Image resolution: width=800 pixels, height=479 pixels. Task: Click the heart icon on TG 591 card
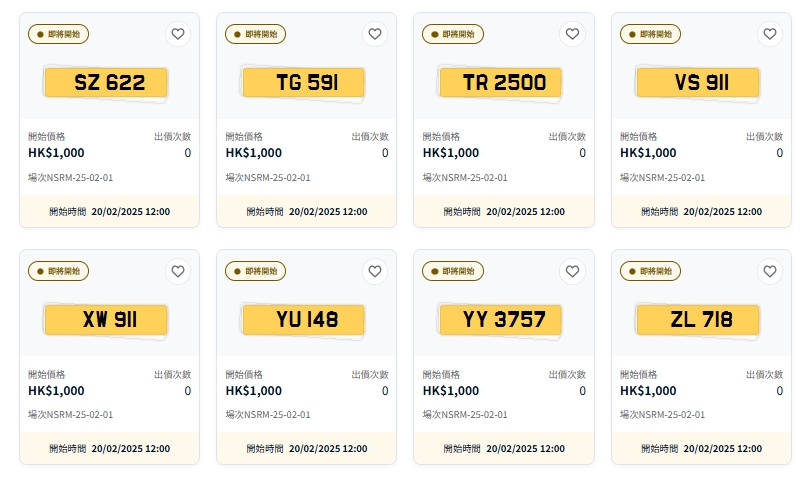pyautogui.click(x=375, y=34)
